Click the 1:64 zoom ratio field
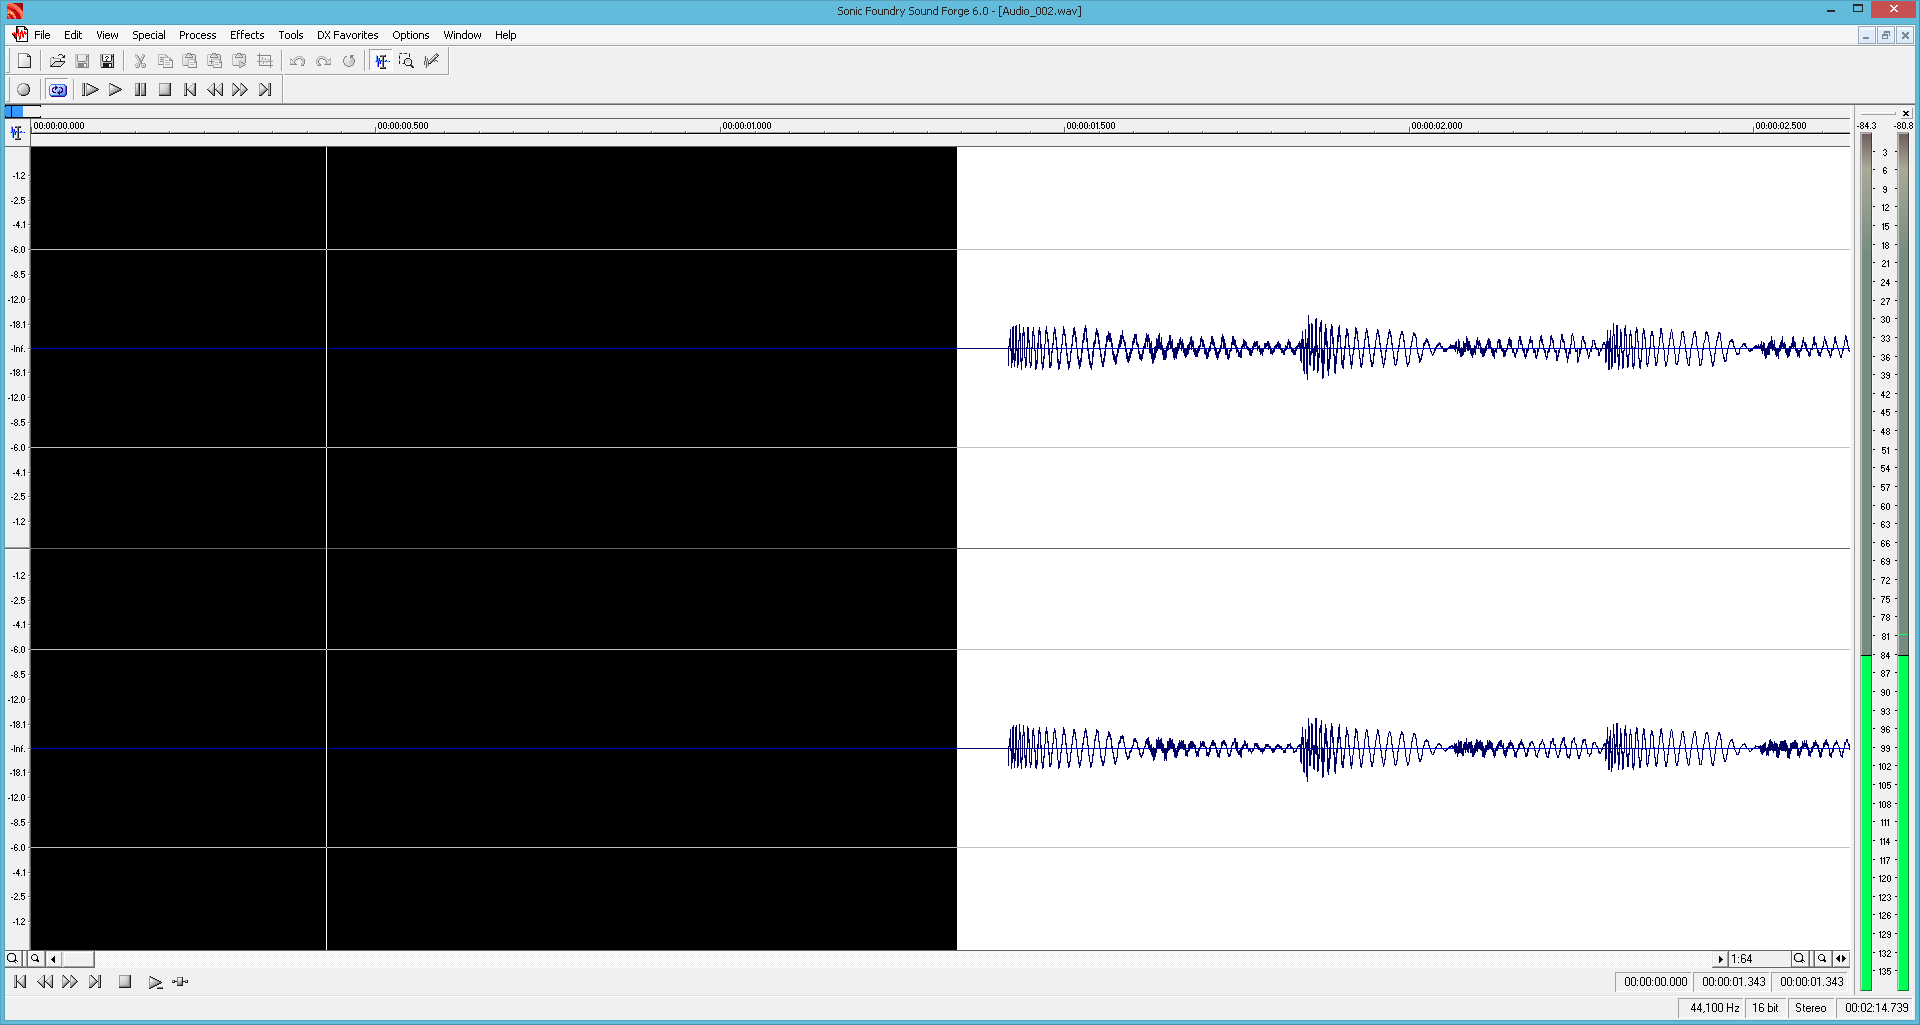The width and height of the screenshot is (1920, 1025). (1758, 958)
